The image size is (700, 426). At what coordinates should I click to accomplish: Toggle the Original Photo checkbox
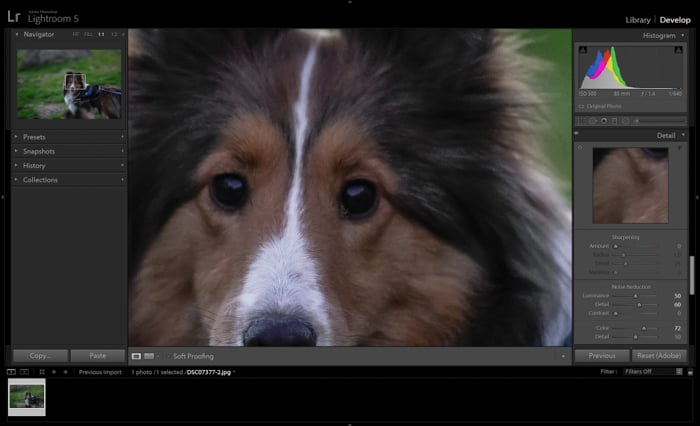581,107
